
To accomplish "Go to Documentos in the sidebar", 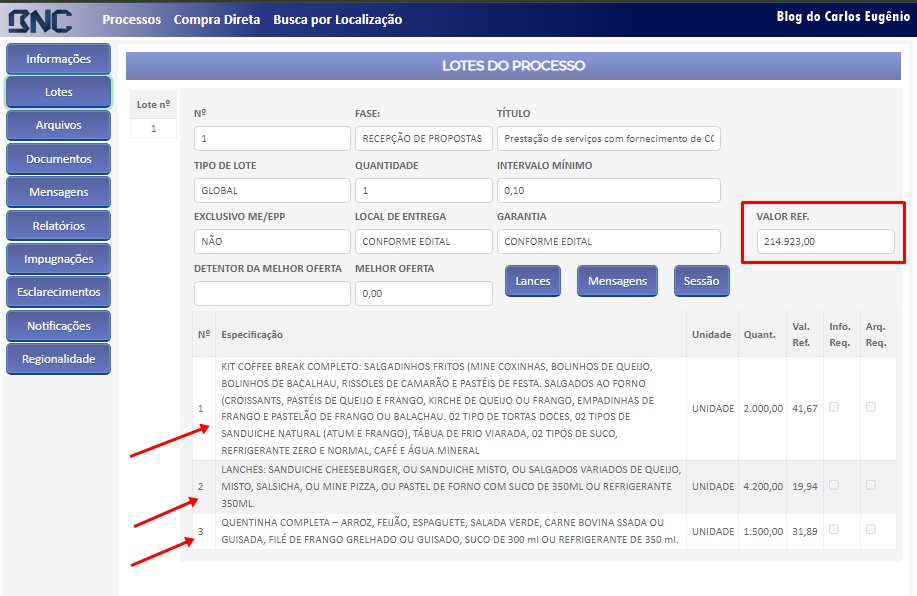I will (58, 159).
